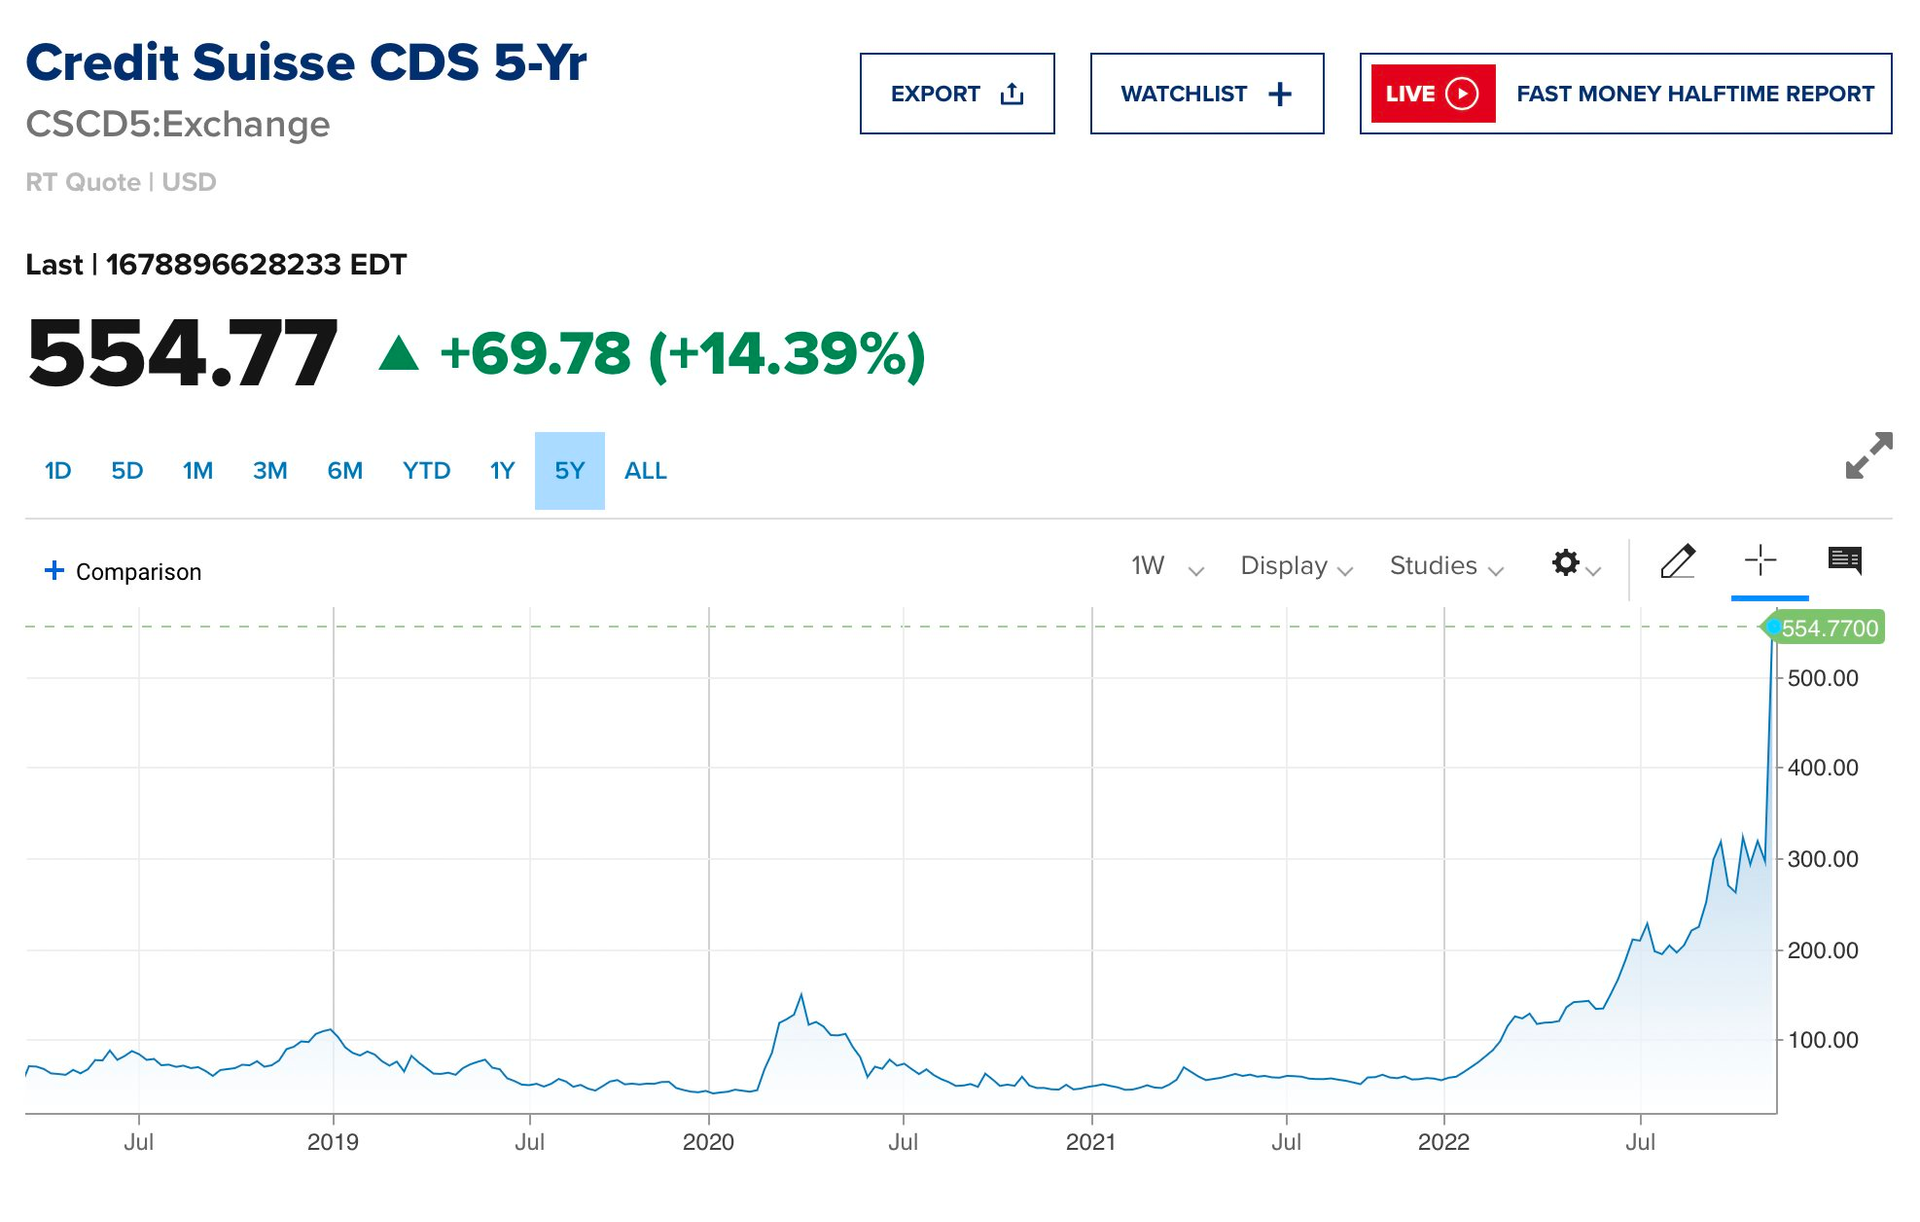Click the Export upload icon
Viewport: 1920px width, 1222px height.
(1012, 94)
